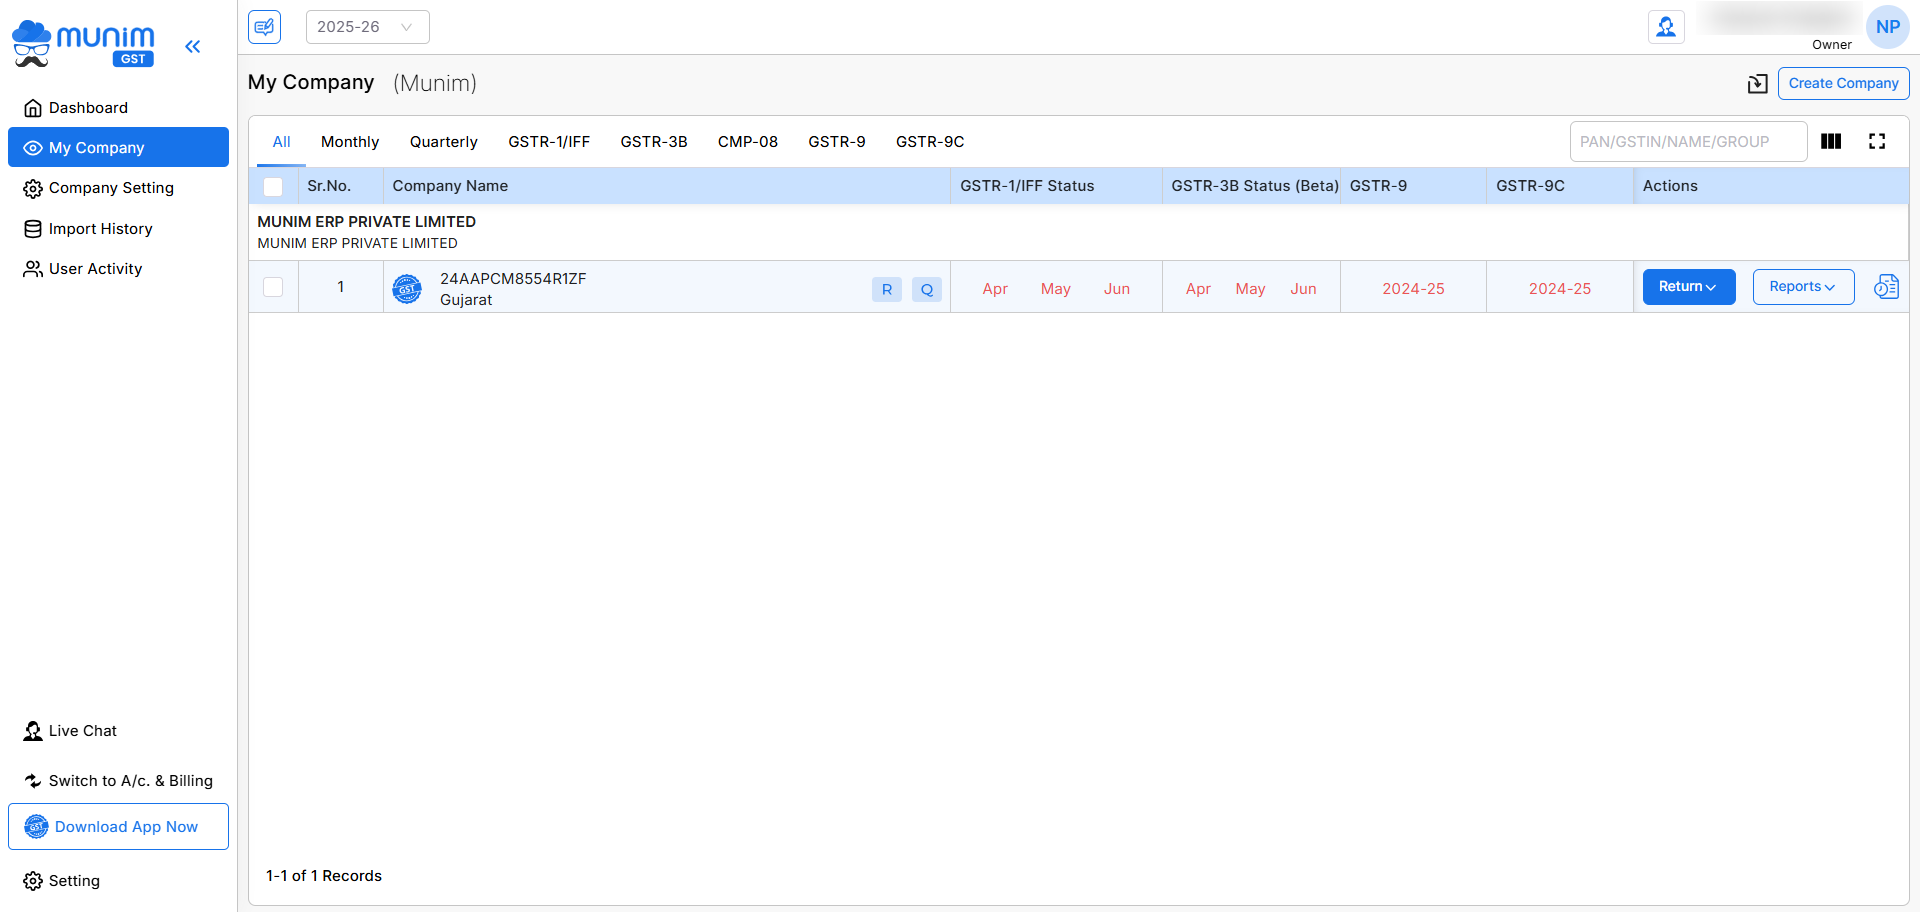Image resolution: width=1920 pixels, height=912 pixels.
Task: Click the Dashboard home icon
Action: (33, 108)
